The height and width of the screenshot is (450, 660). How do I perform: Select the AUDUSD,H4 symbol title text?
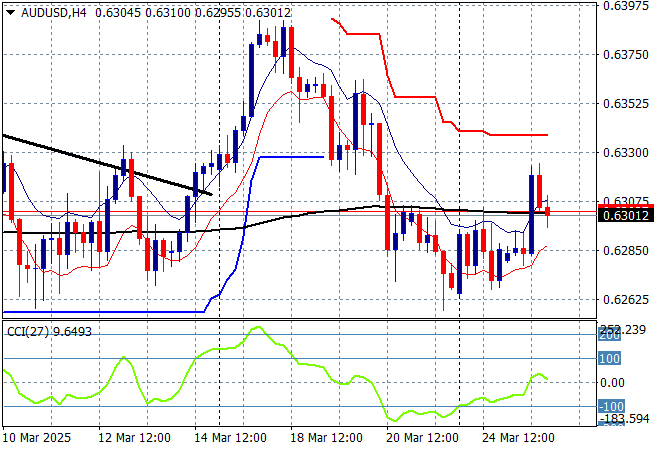coord(53,13)
